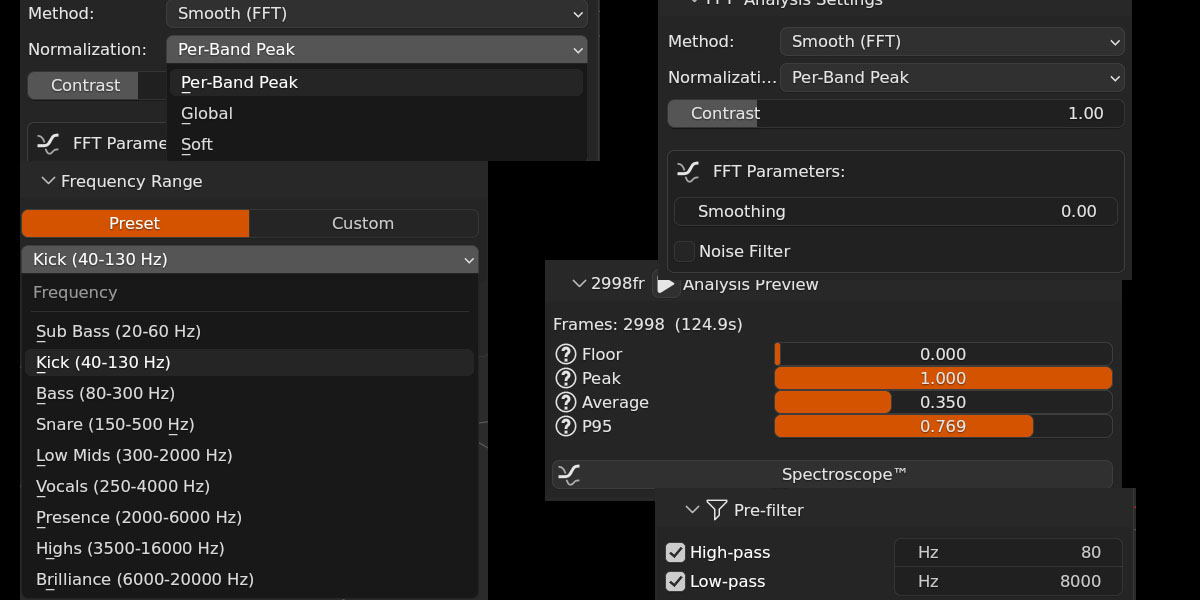Open the Kick (40-130 Hz) preset dropdown

(250, 259)
